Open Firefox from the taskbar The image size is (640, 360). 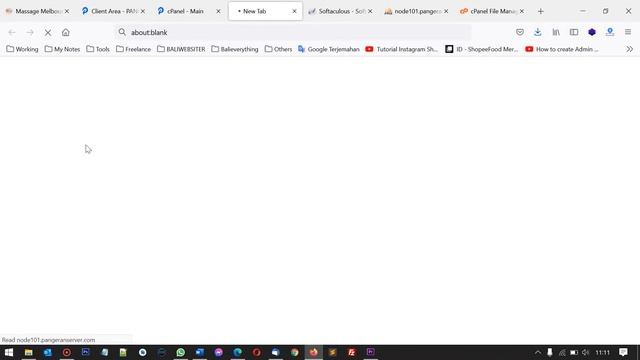[x=313, y=352]
